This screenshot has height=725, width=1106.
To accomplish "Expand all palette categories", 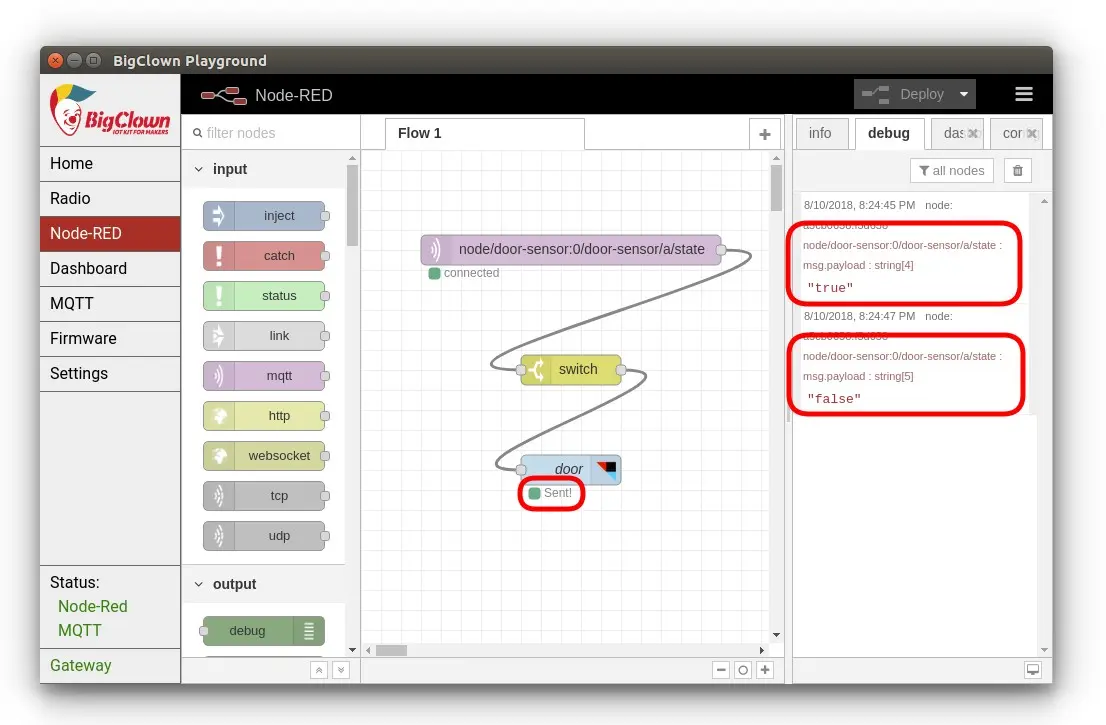I will 341,670.
